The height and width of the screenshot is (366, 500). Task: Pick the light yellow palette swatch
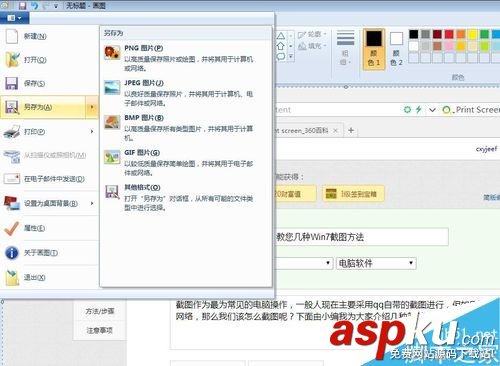[x=473, y=46]
